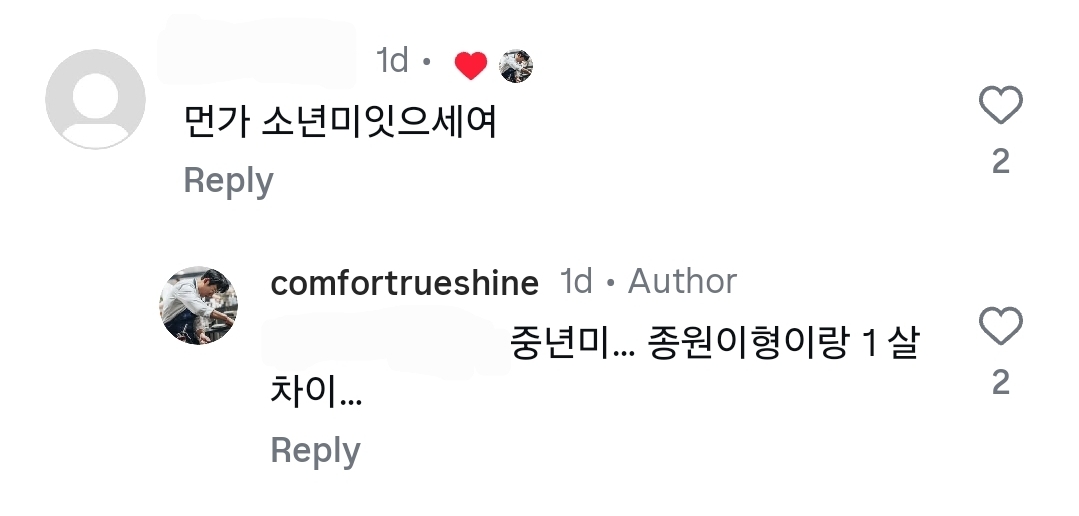Like the comment "먼가 소년미잇으세여"
The image size is (1079, 516).
(1000, 106)
